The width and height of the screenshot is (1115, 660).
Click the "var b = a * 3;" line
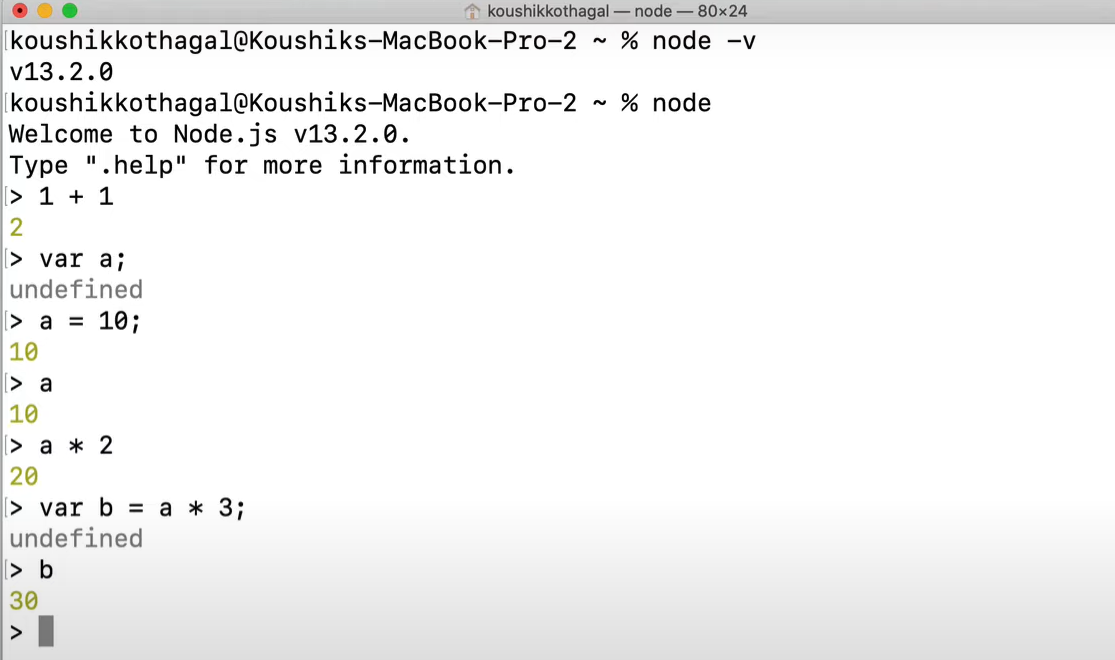(x=142, y=508)
